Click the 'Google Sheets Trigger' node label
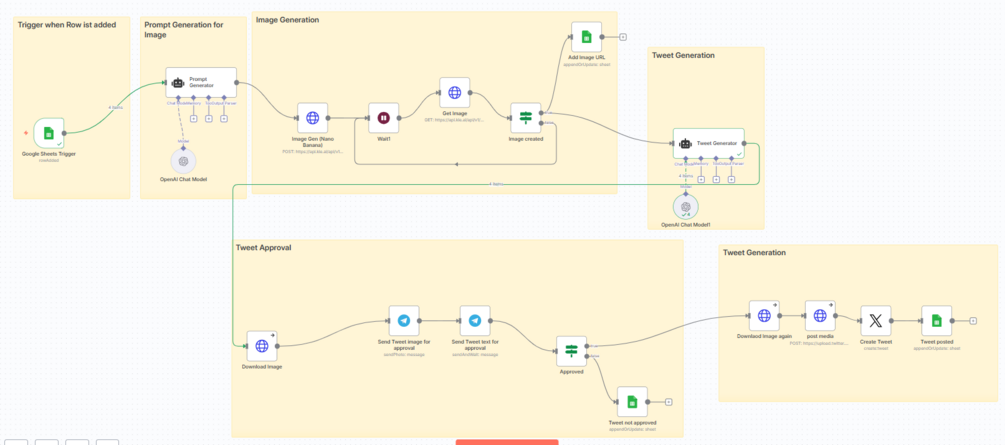Viewport: 1005px width, 445px height. 49,155
